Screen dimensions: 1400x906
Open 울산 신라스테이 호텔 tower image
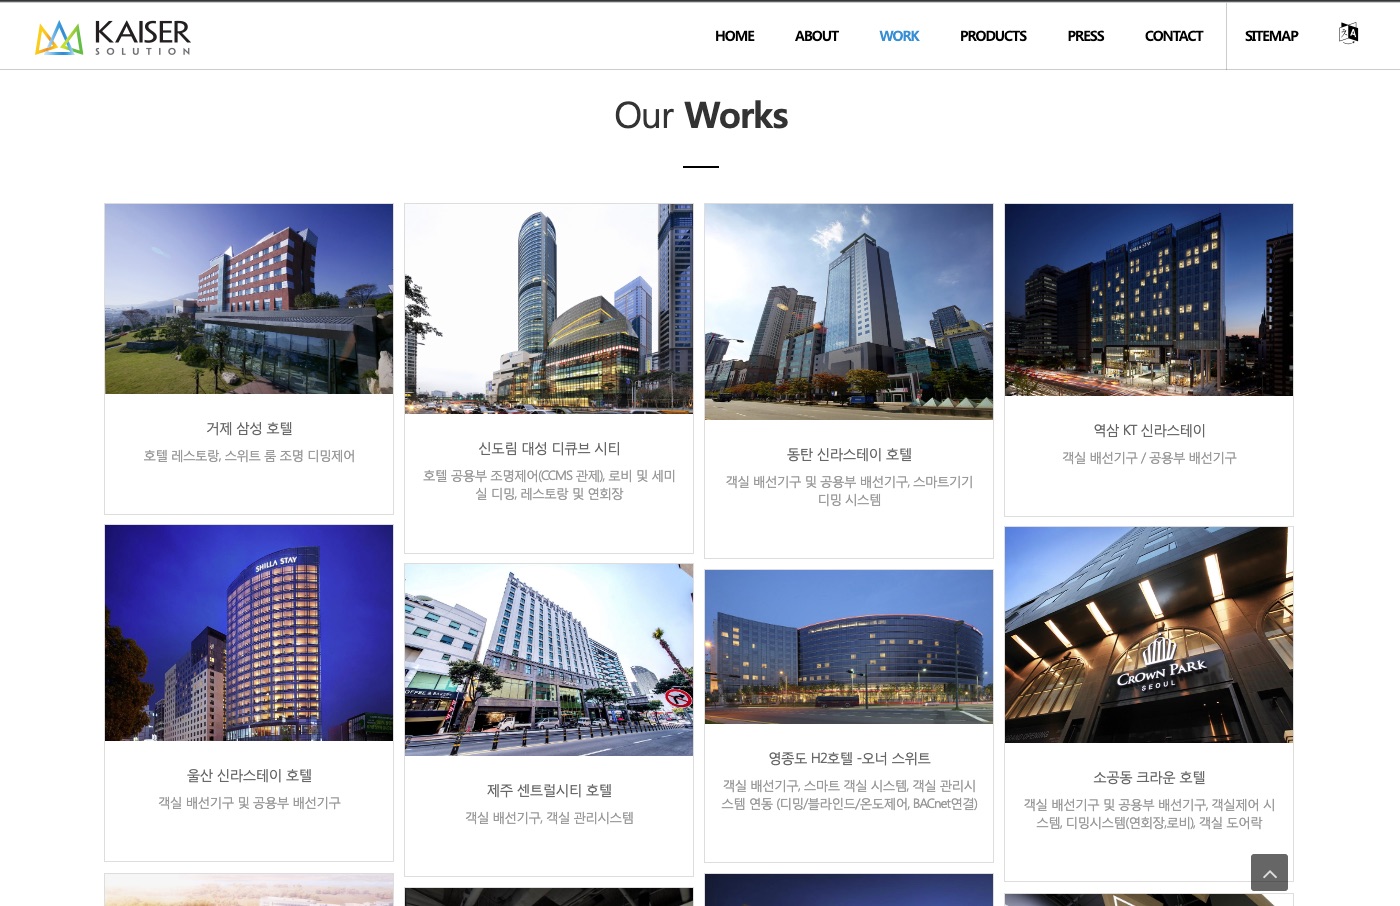(249, 633)
